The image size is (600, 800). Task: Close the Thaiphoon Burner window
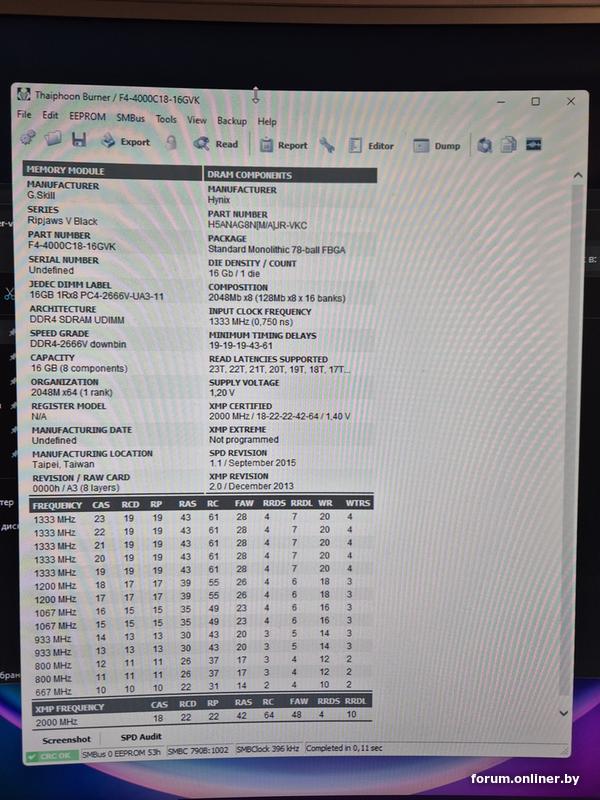point(571,102)
